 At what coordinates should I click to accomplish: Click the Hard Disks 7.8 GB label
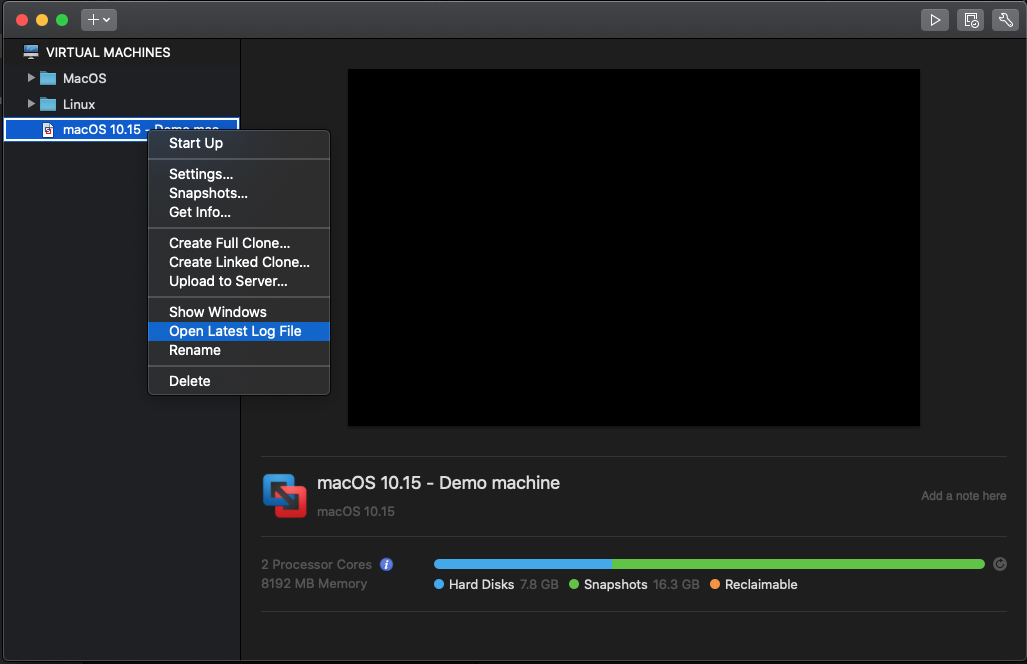pos(503,584)
